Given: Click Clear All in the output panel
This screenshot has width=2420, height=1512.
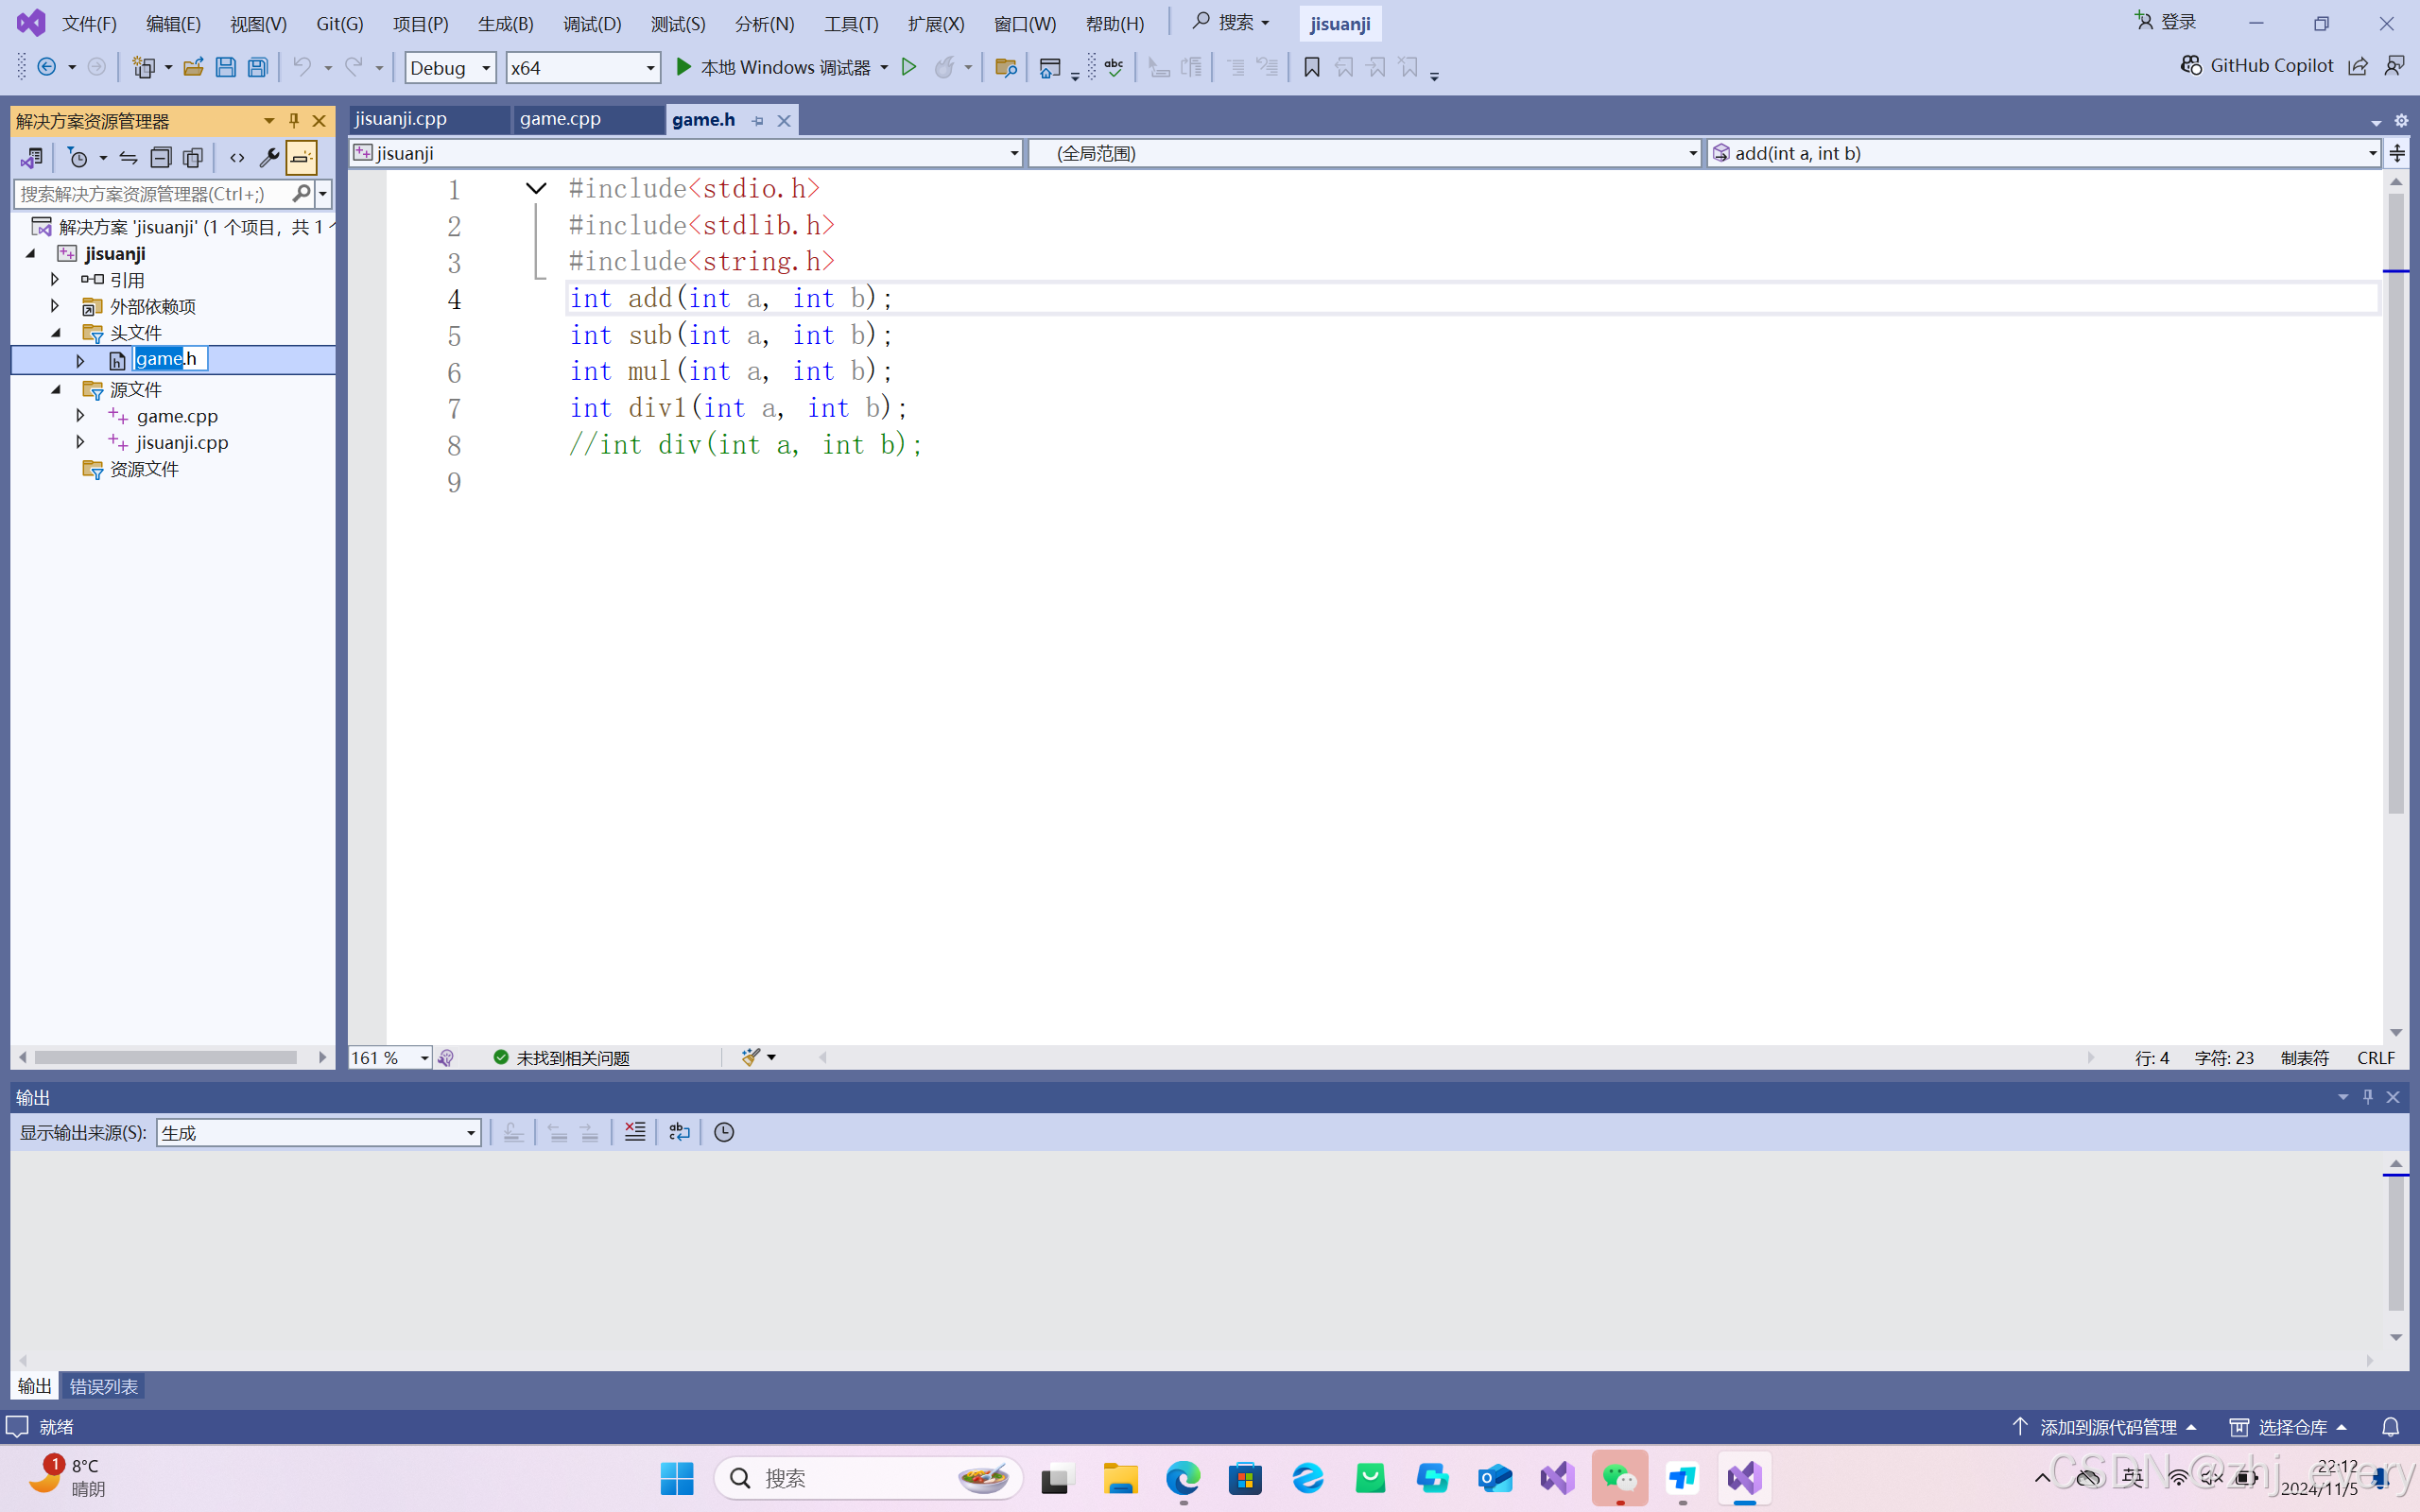Looking at the screenshot, I should click(x=635, y=1132).
